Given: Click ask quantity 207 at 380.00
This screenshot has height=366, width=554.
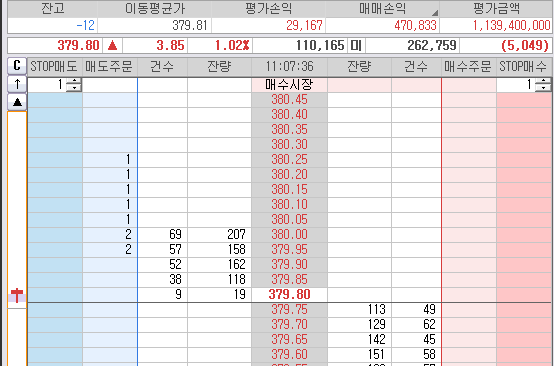Looking at the screenshot, I should point(219,235).
